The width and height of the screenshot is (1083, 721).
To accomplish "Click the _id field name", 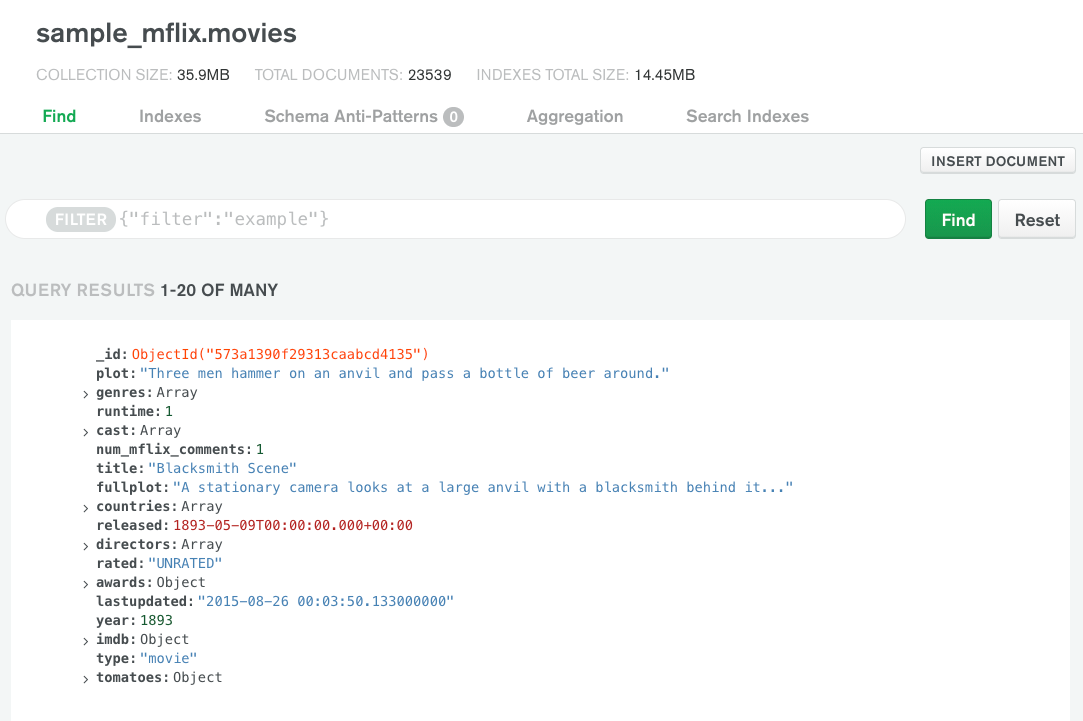I will 111,354.
